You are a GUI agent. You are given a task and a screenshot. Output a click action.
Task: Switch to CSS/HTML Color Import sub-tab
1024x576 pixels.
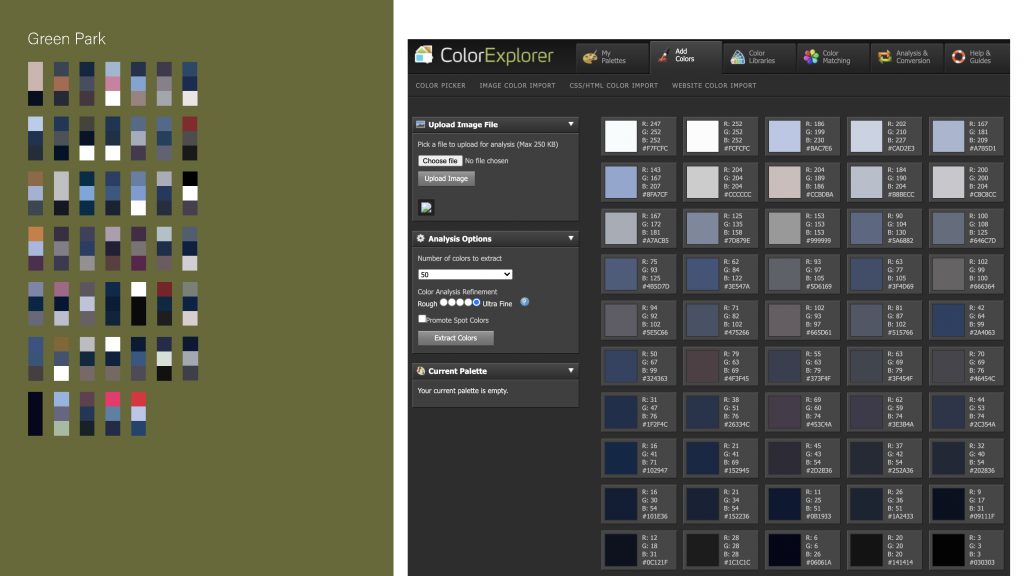click(x=614, y=86)
